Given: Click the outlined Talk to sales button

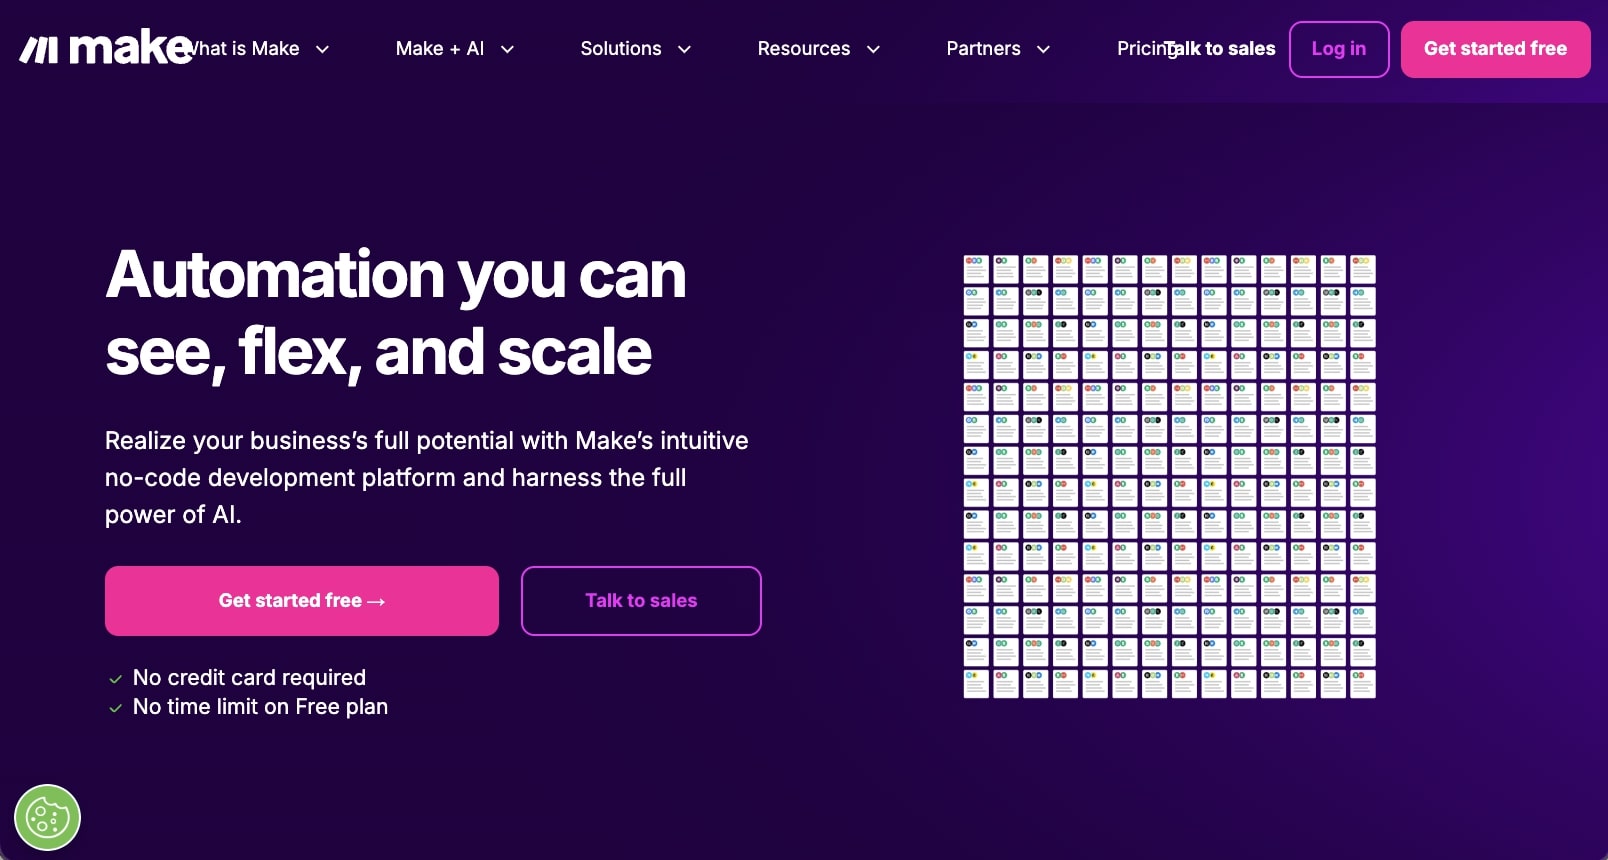Looking at the screenshot, I should click(x=641, y=601).
